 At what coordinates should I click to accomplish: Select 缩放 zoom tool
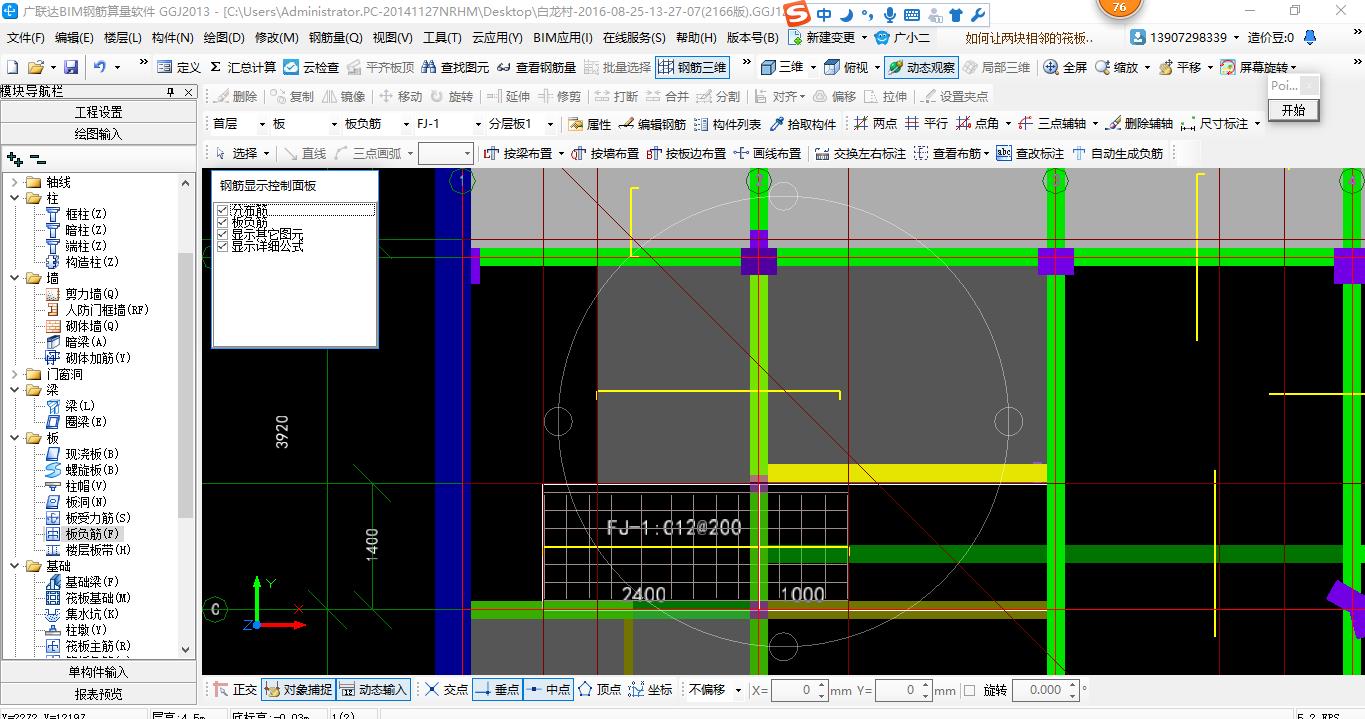click(x=1117, y=67)
